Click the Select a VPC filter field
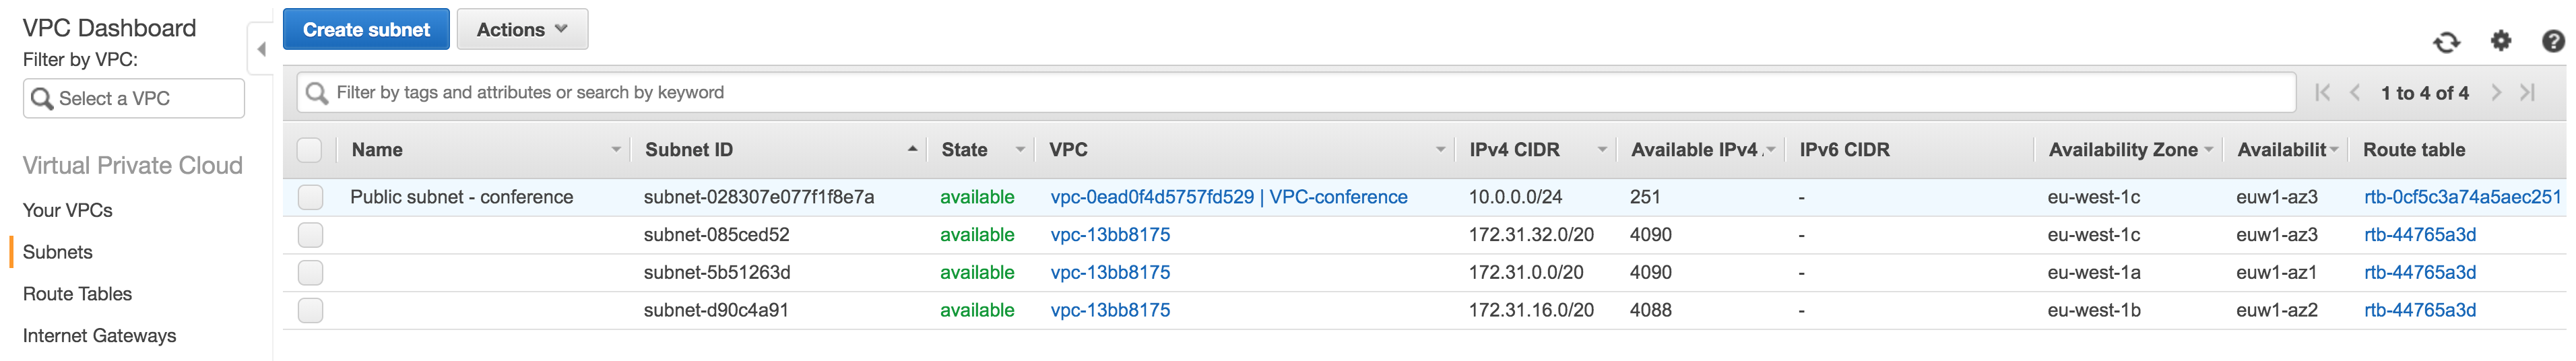Image resolution: width=2576 pixels, height=361 pixels. [134, 98]
